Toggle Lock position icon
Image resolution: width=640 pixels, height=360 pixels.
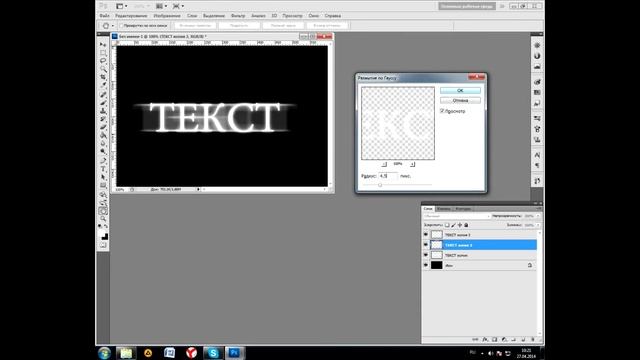(460, 225)
